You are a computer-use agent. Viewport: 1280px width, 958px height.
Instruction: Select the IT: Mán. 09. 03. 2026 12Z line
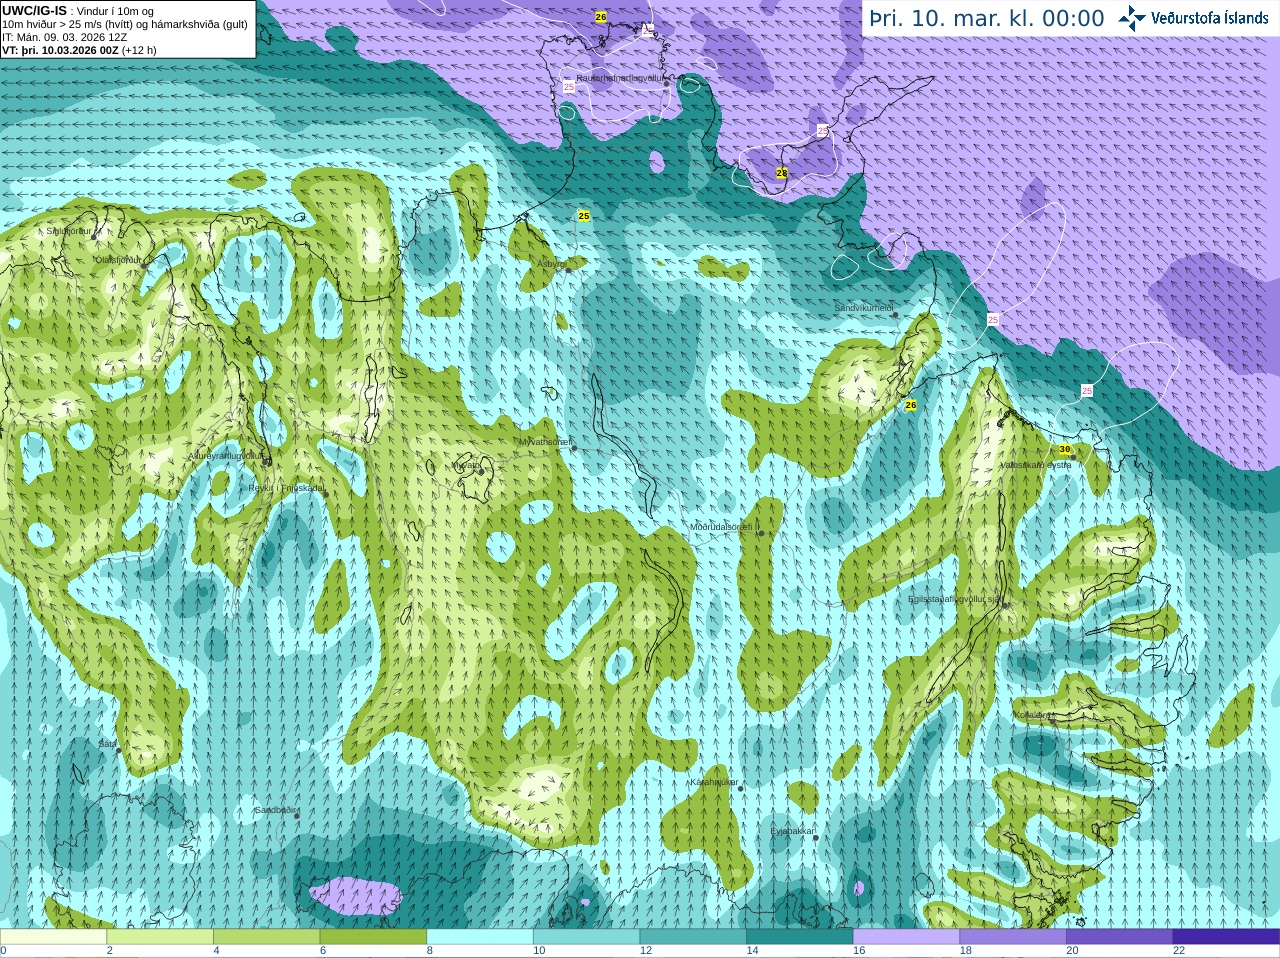click(64, 37)
